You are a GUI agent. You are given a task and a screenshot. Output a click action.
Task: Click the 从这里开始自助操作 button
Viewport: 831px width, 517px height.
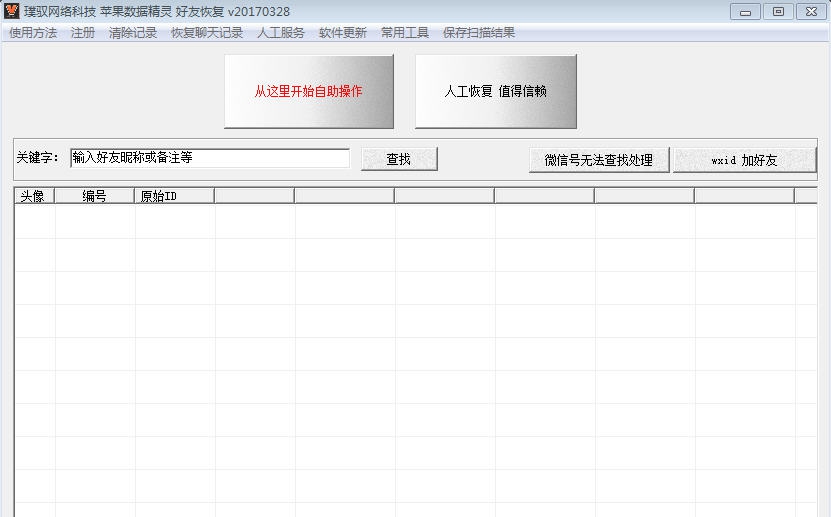tap(308, 91)
